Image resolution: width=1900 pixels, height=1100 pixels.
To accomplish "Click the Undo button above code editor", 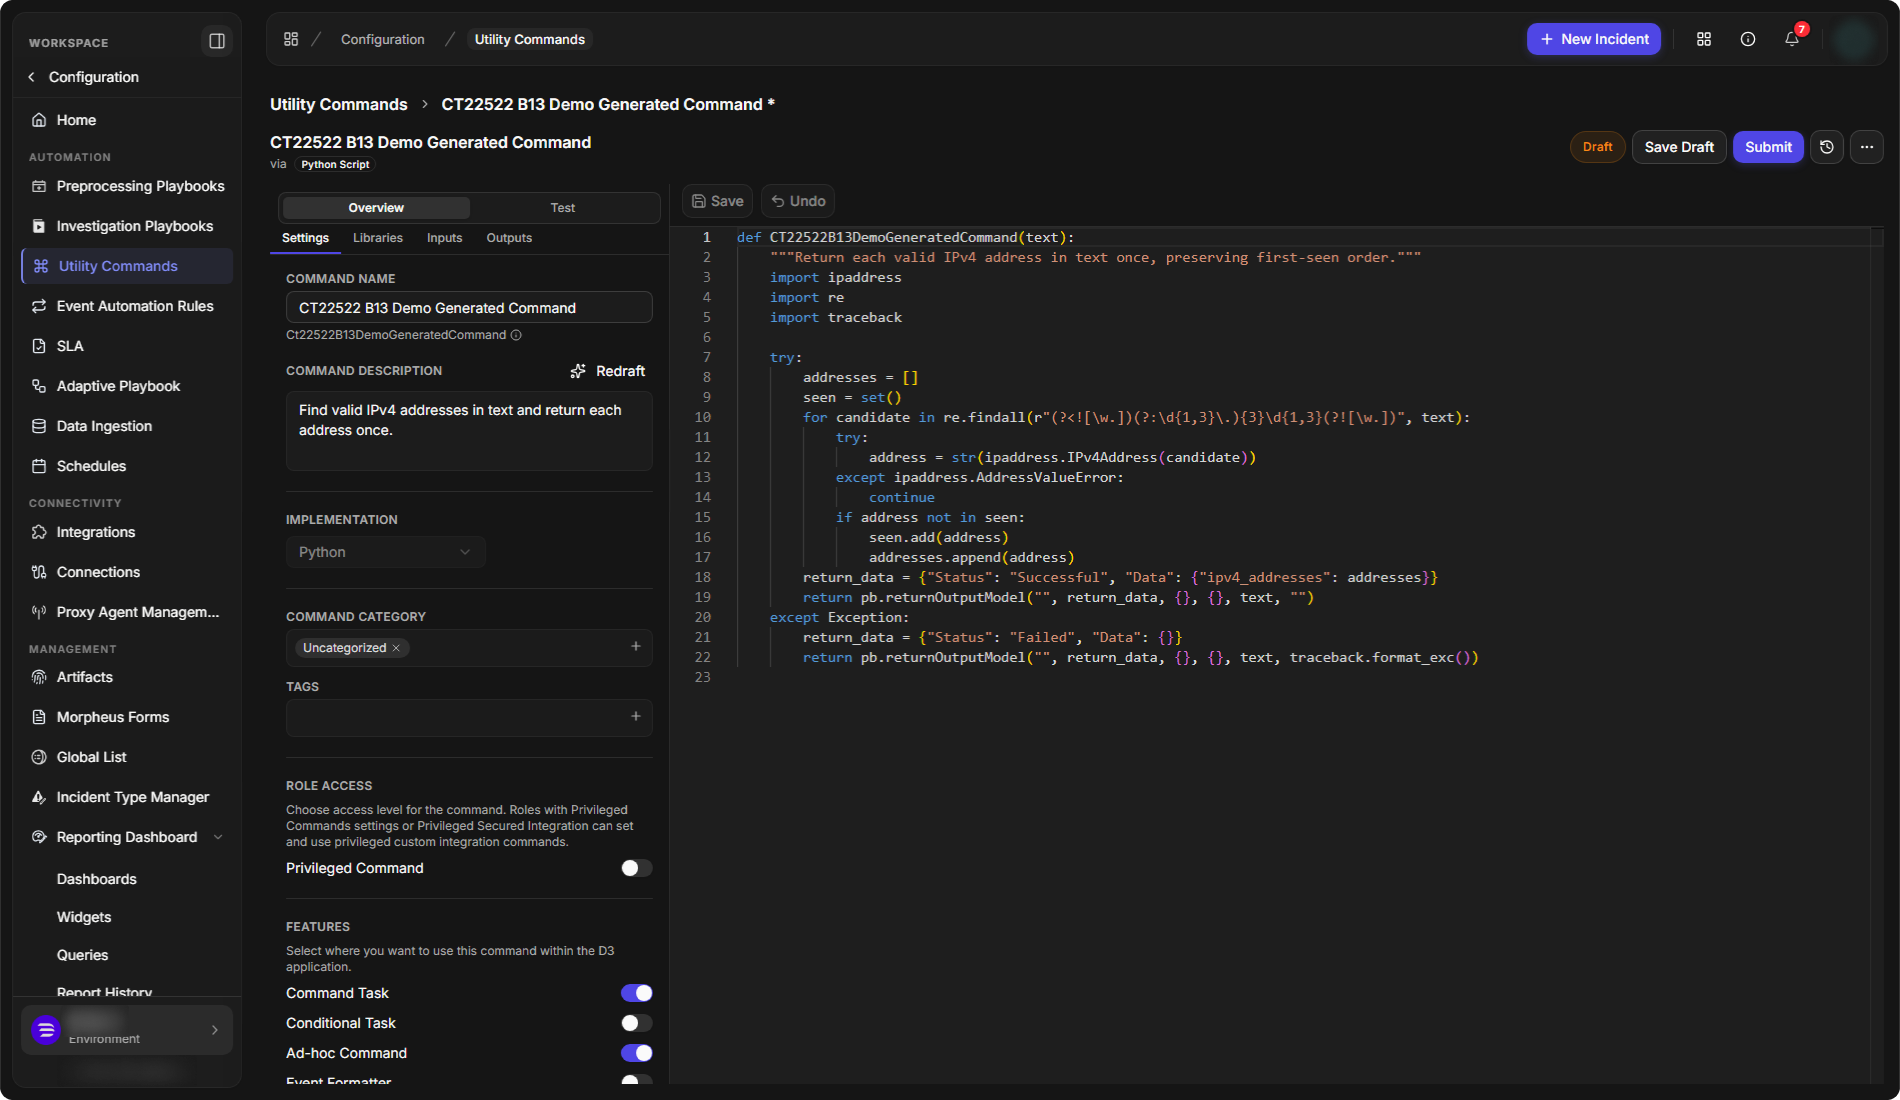I will [x=798, y=201].
